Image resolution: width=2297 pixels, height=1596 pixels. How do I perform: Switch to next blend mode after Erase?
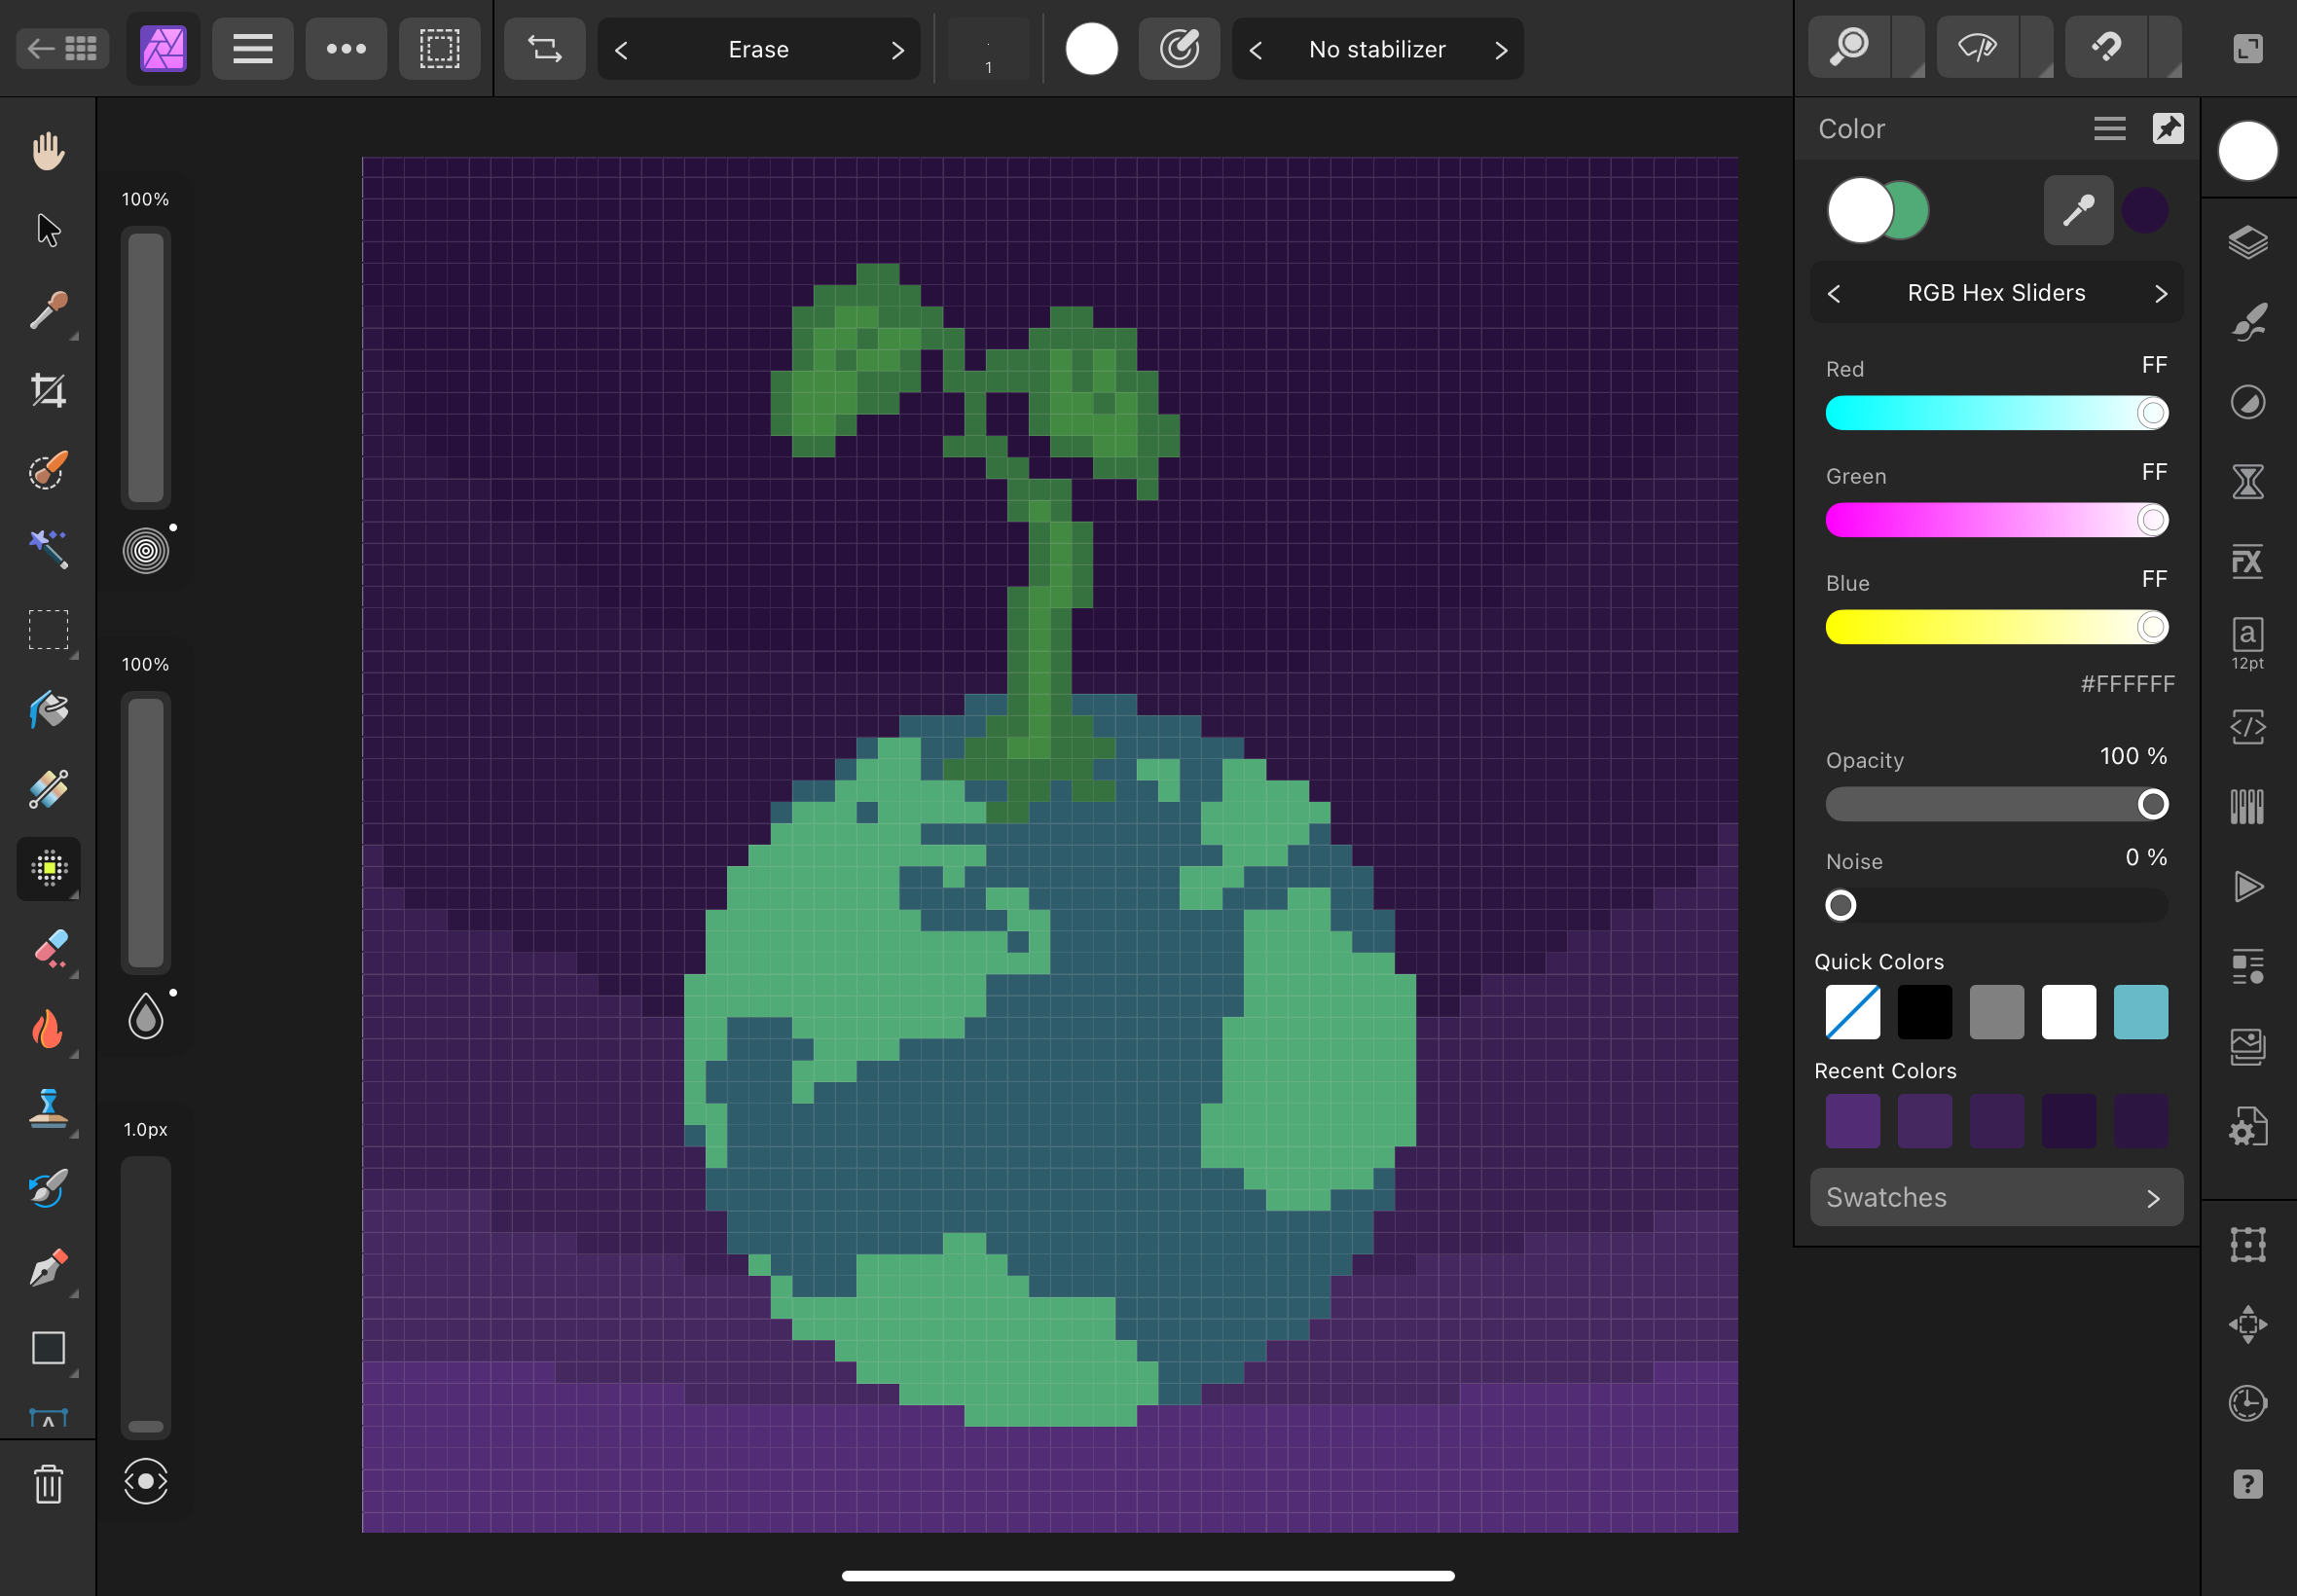tap(897, 50)
